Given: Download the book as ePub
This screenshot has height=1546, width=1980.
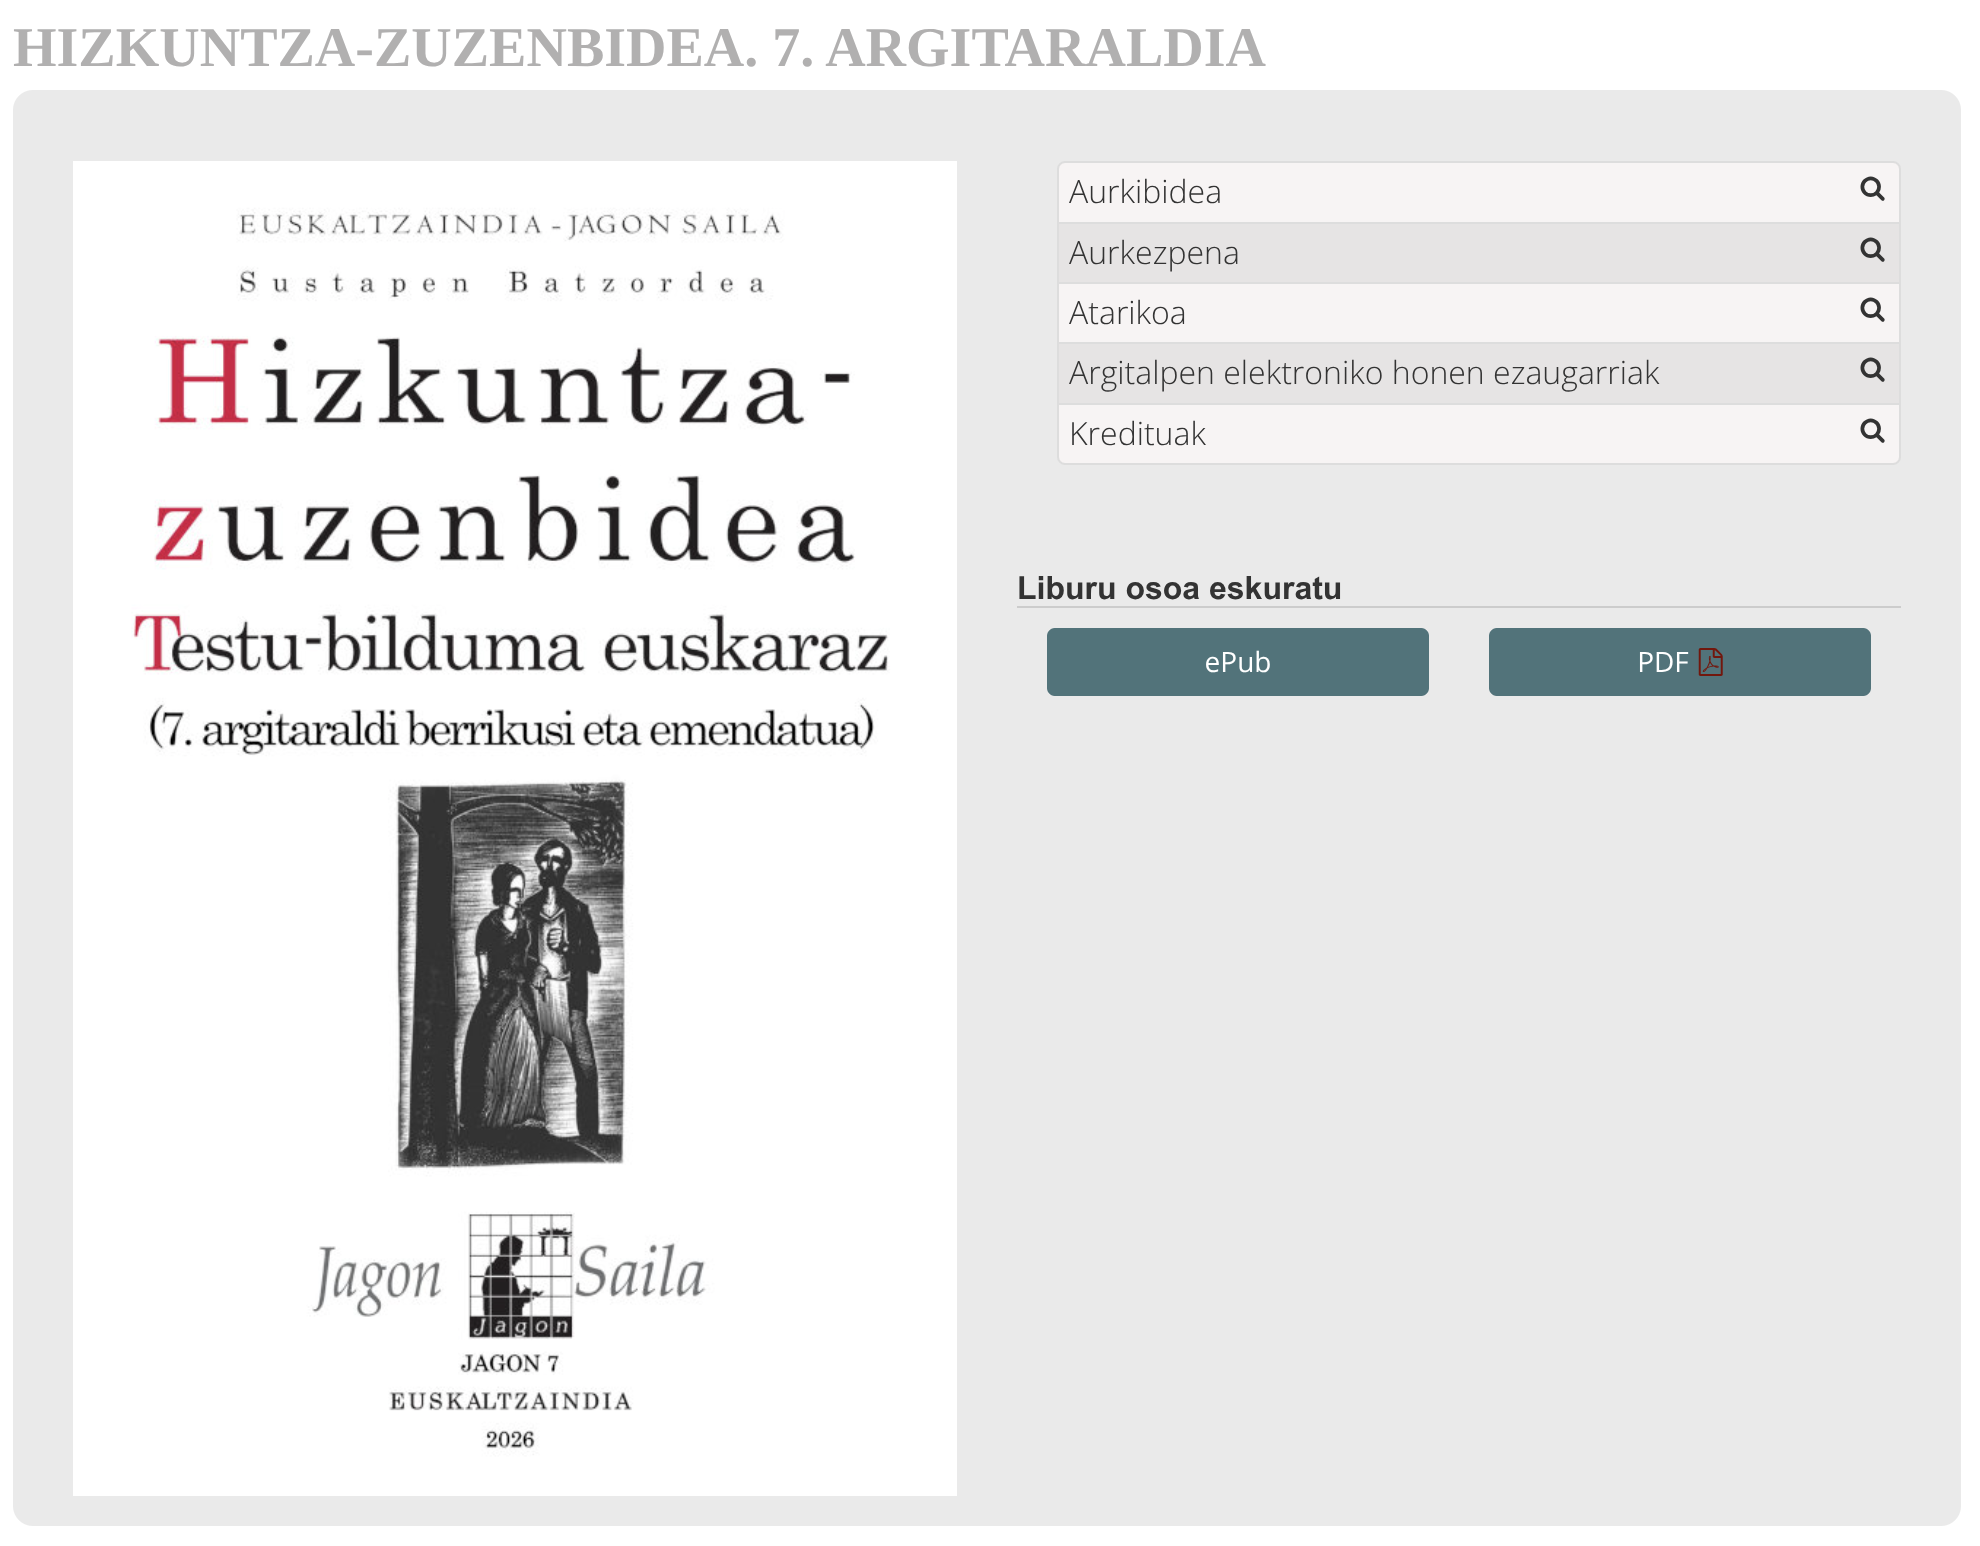Looking at the screenshot, I should coord(1237,662).
